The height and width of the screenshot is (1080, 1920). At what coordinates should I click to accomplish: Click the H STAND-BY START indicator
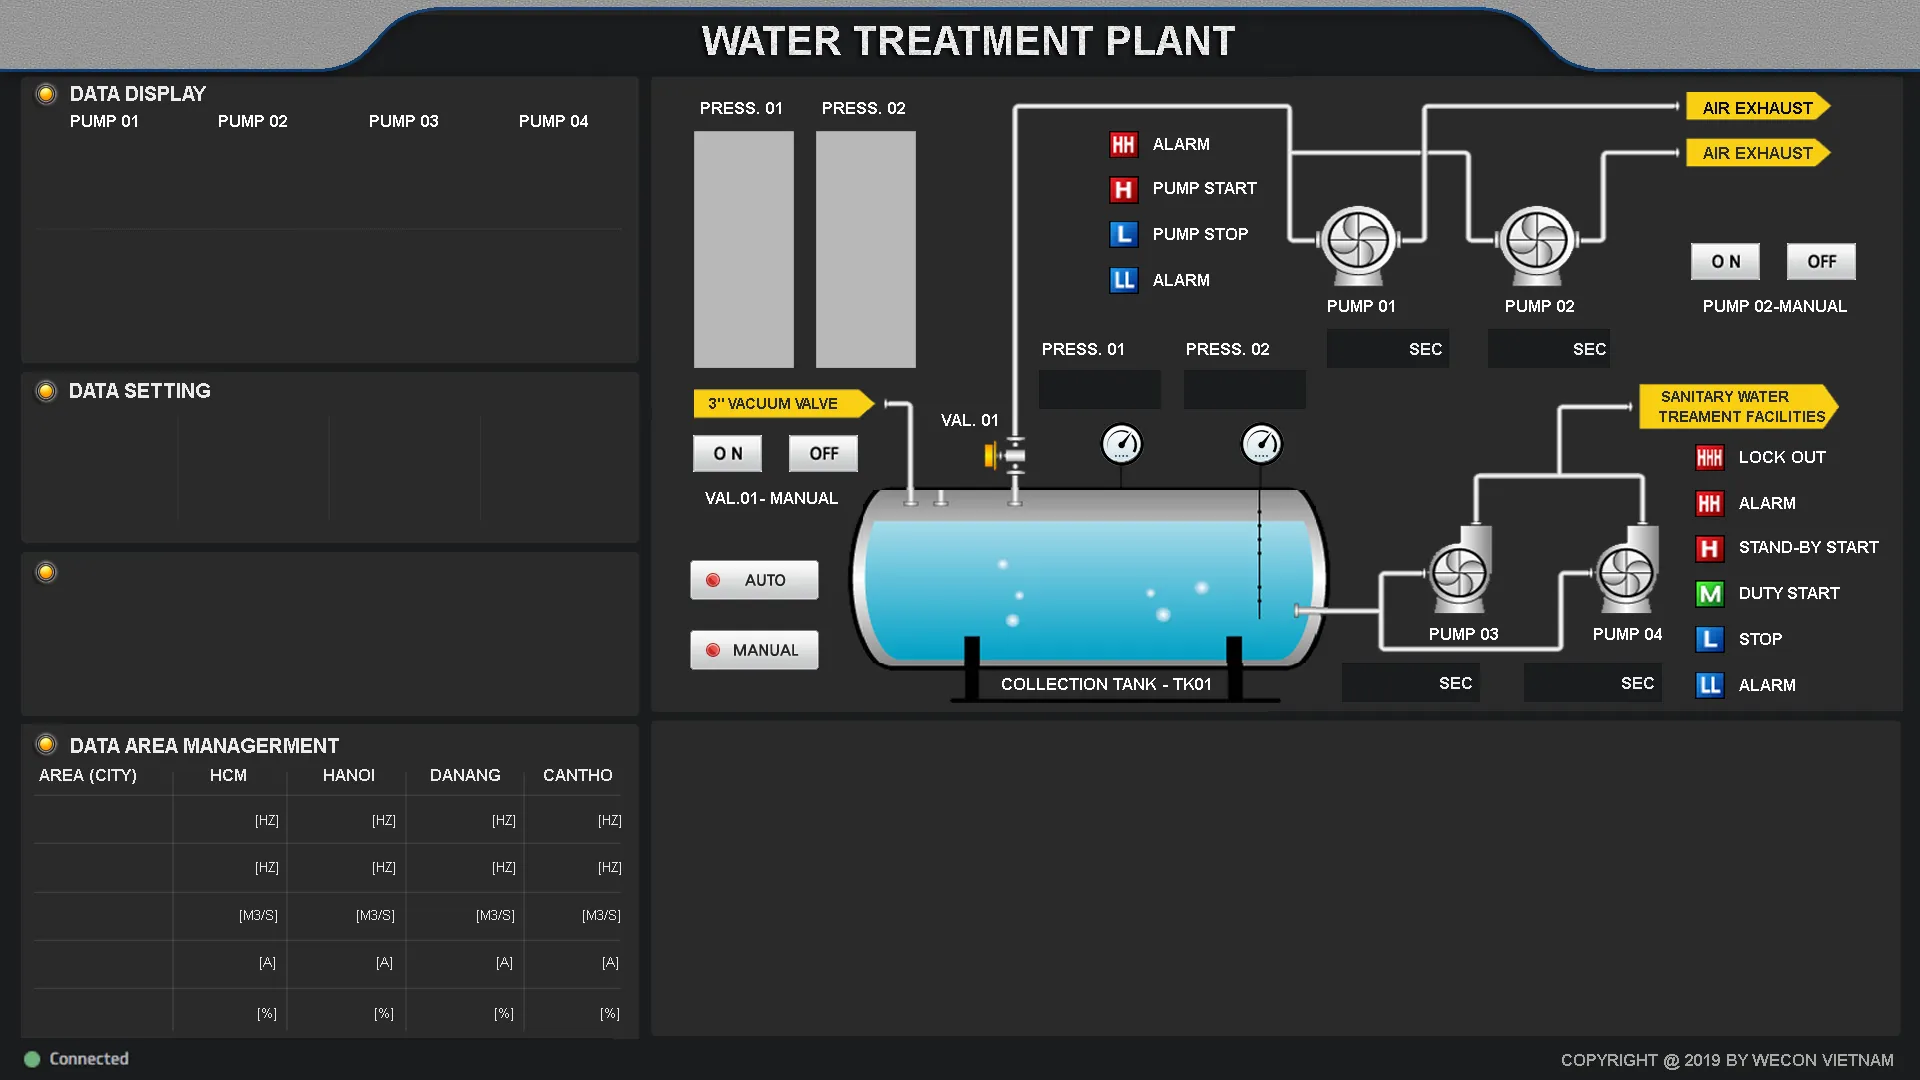coord(1709,548)
